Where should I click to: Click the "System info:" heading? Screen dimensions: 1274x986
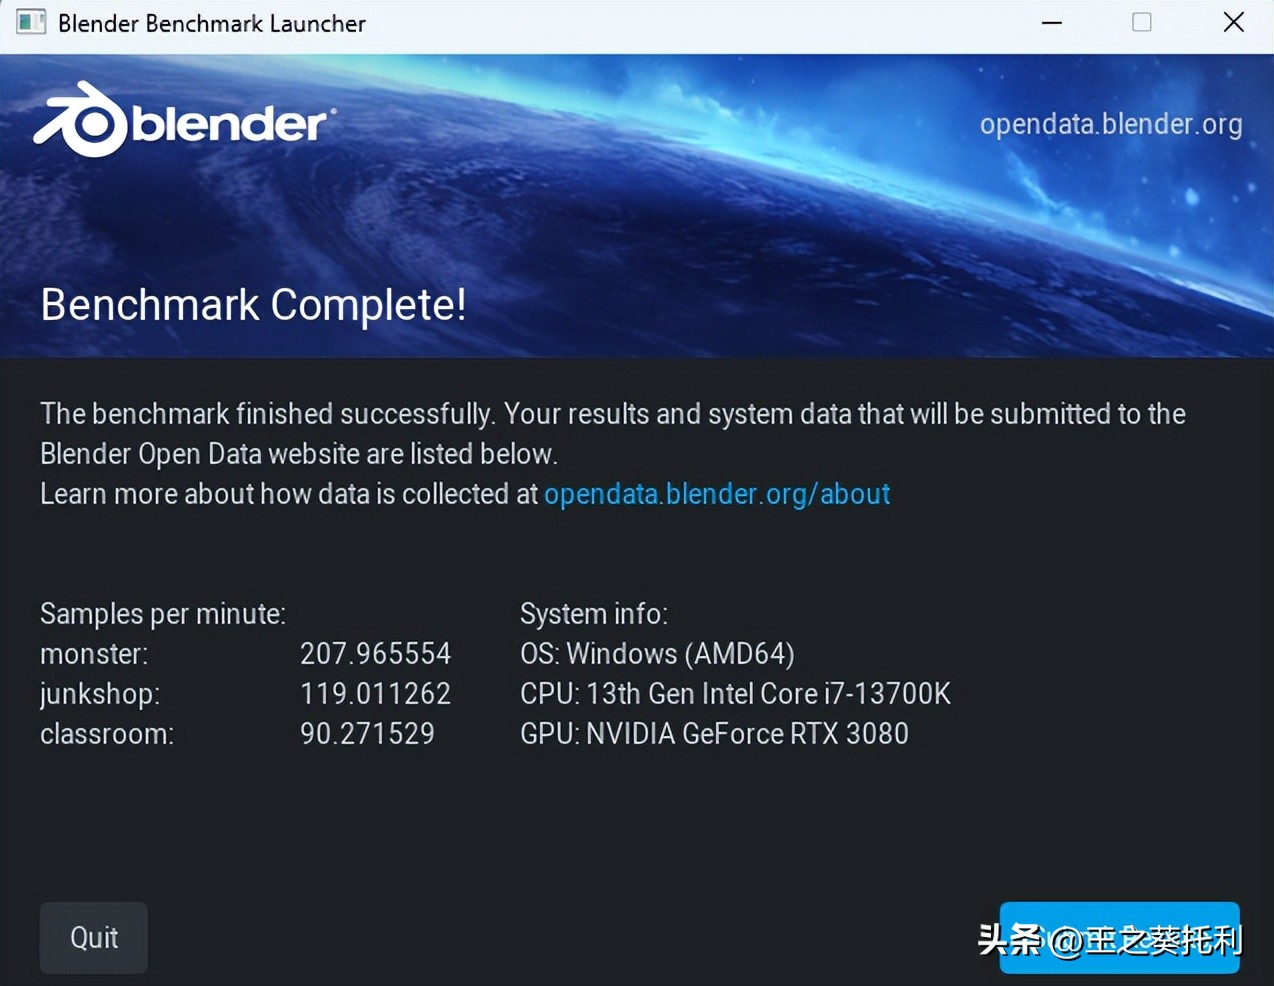(x=594, y=614)
